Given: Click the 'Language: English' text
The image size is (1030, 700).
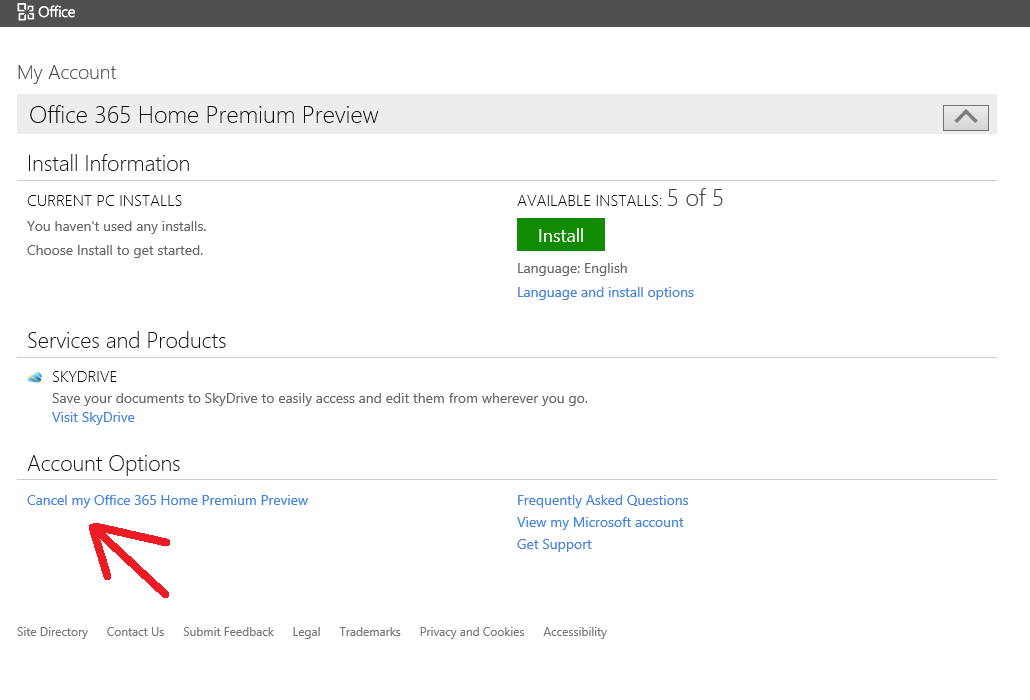Looking at the screenshot, I should pyautogui.click(x=572, y=269).
